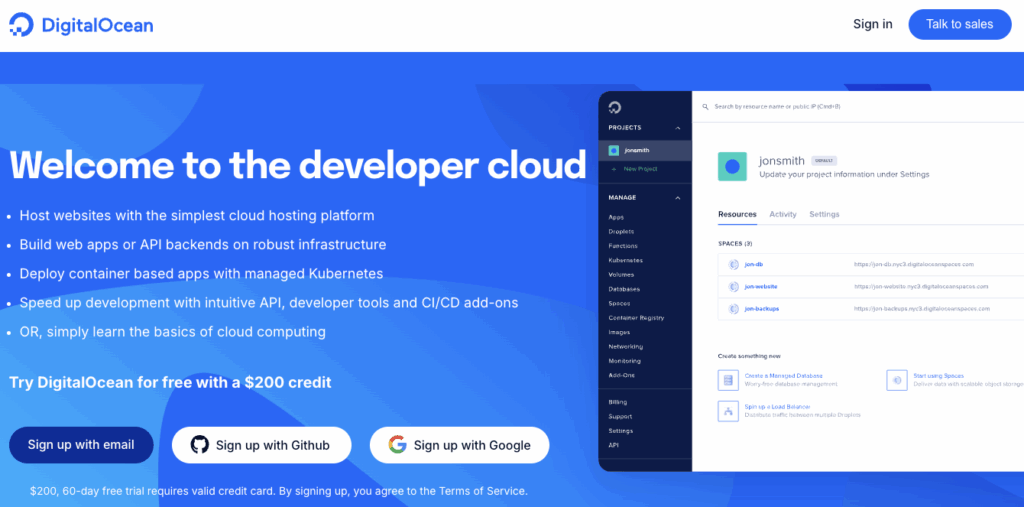Click the jonsmith project title
The width and height of the screenshot is (1024, 507).
click(x=782, y=161)
